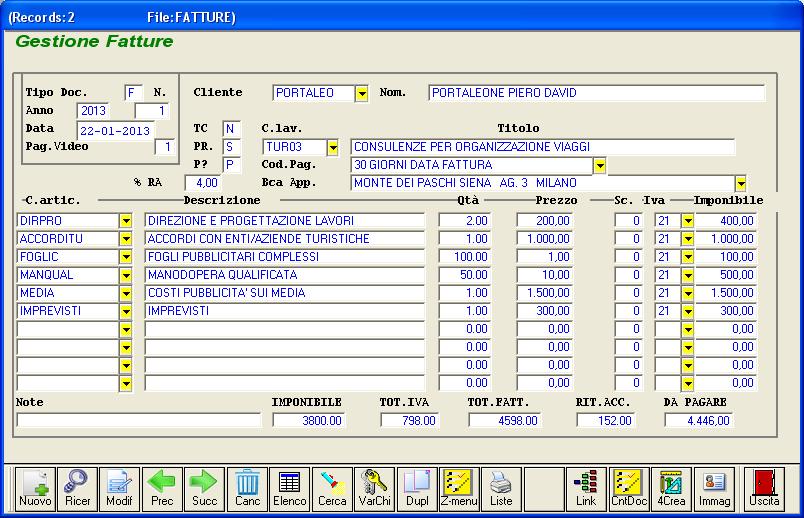Click the % RA field 4,00
This screenshot has height=518, width=804.
[203, 183]
